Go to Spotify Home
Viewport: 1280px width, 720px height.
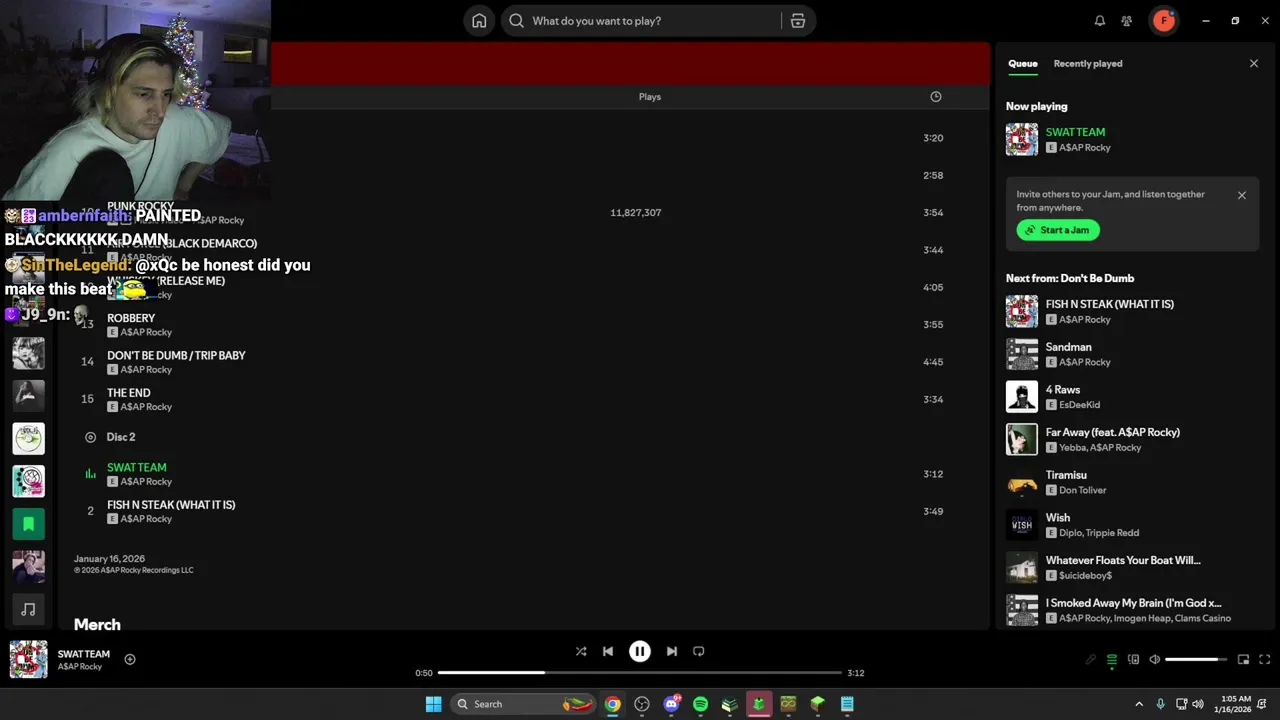click(x=479, y=21)
